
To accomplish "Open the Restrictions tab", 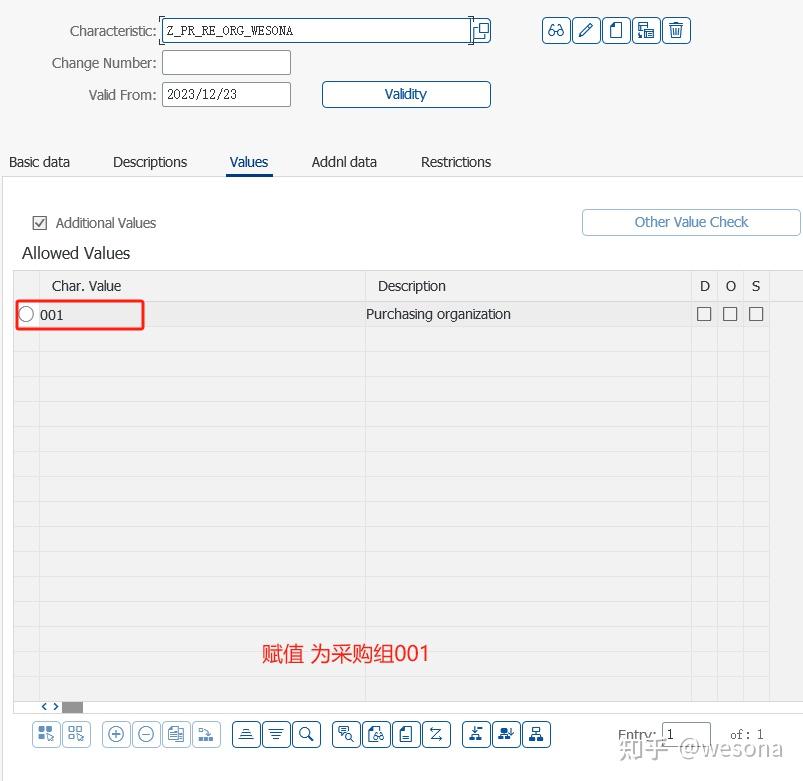I will coord(455,162).
